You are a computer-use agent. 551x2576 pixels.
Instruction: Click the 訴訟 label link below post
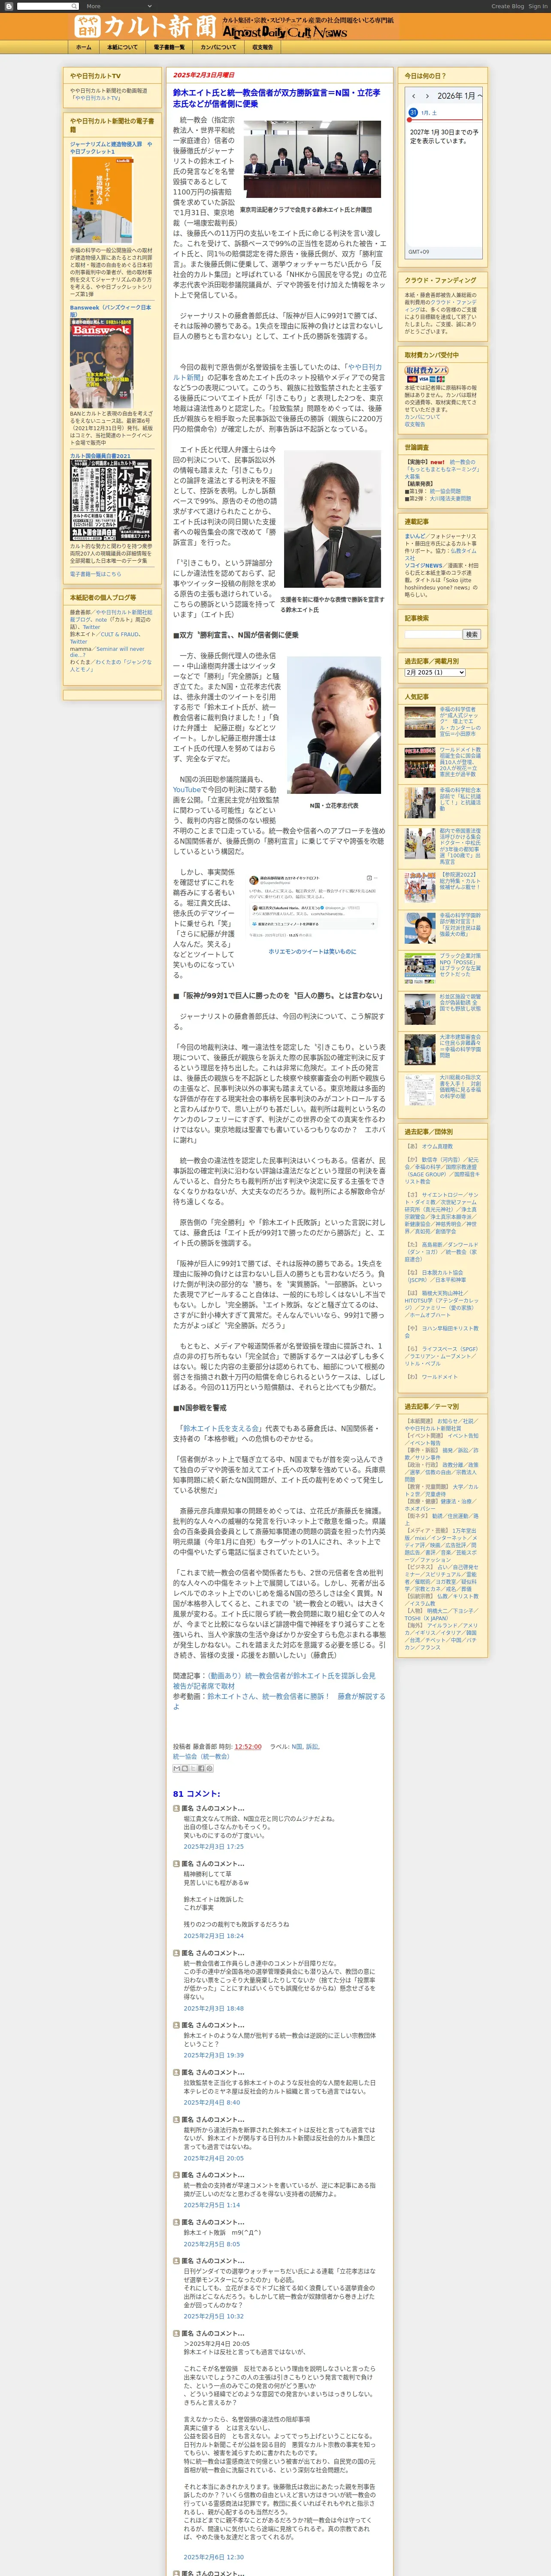(x=312, y=1747)
